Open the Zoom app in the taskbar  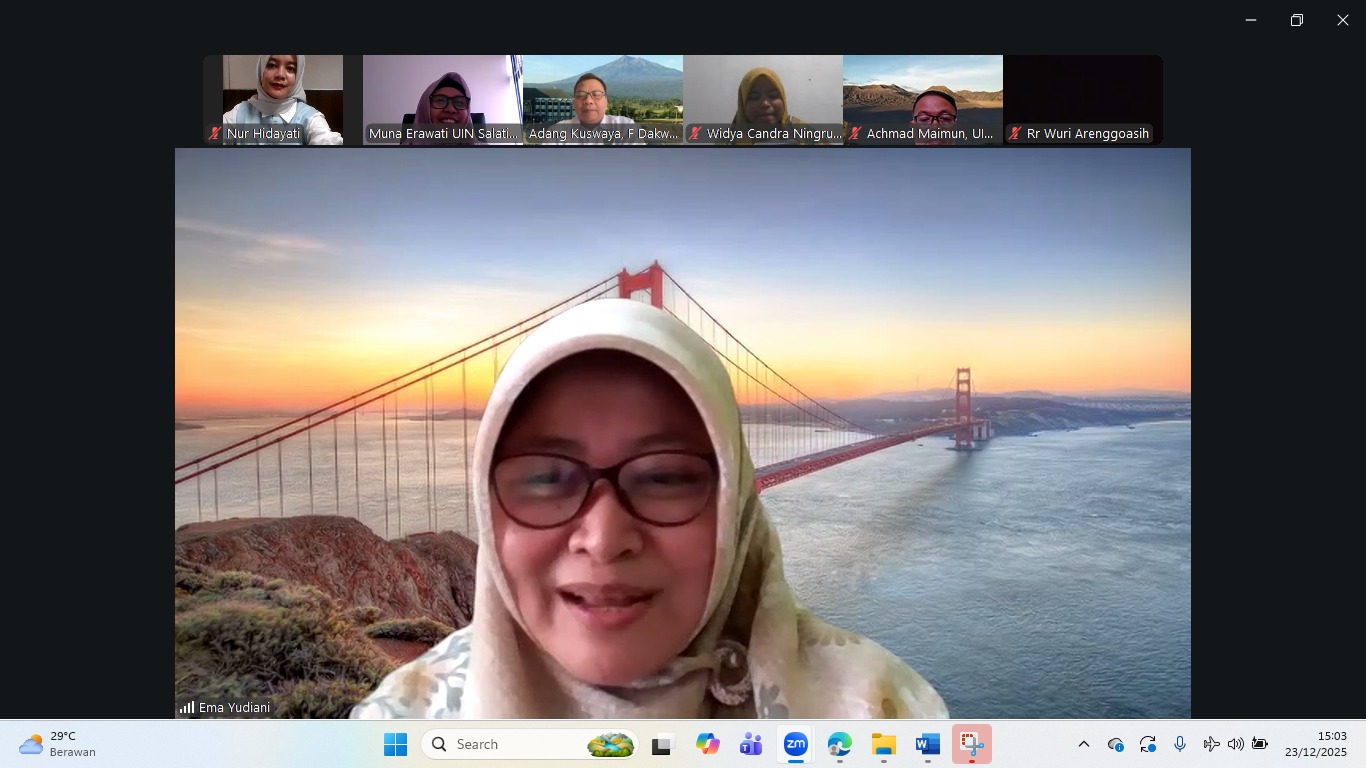pyautogui.click(x=796, y=744)
